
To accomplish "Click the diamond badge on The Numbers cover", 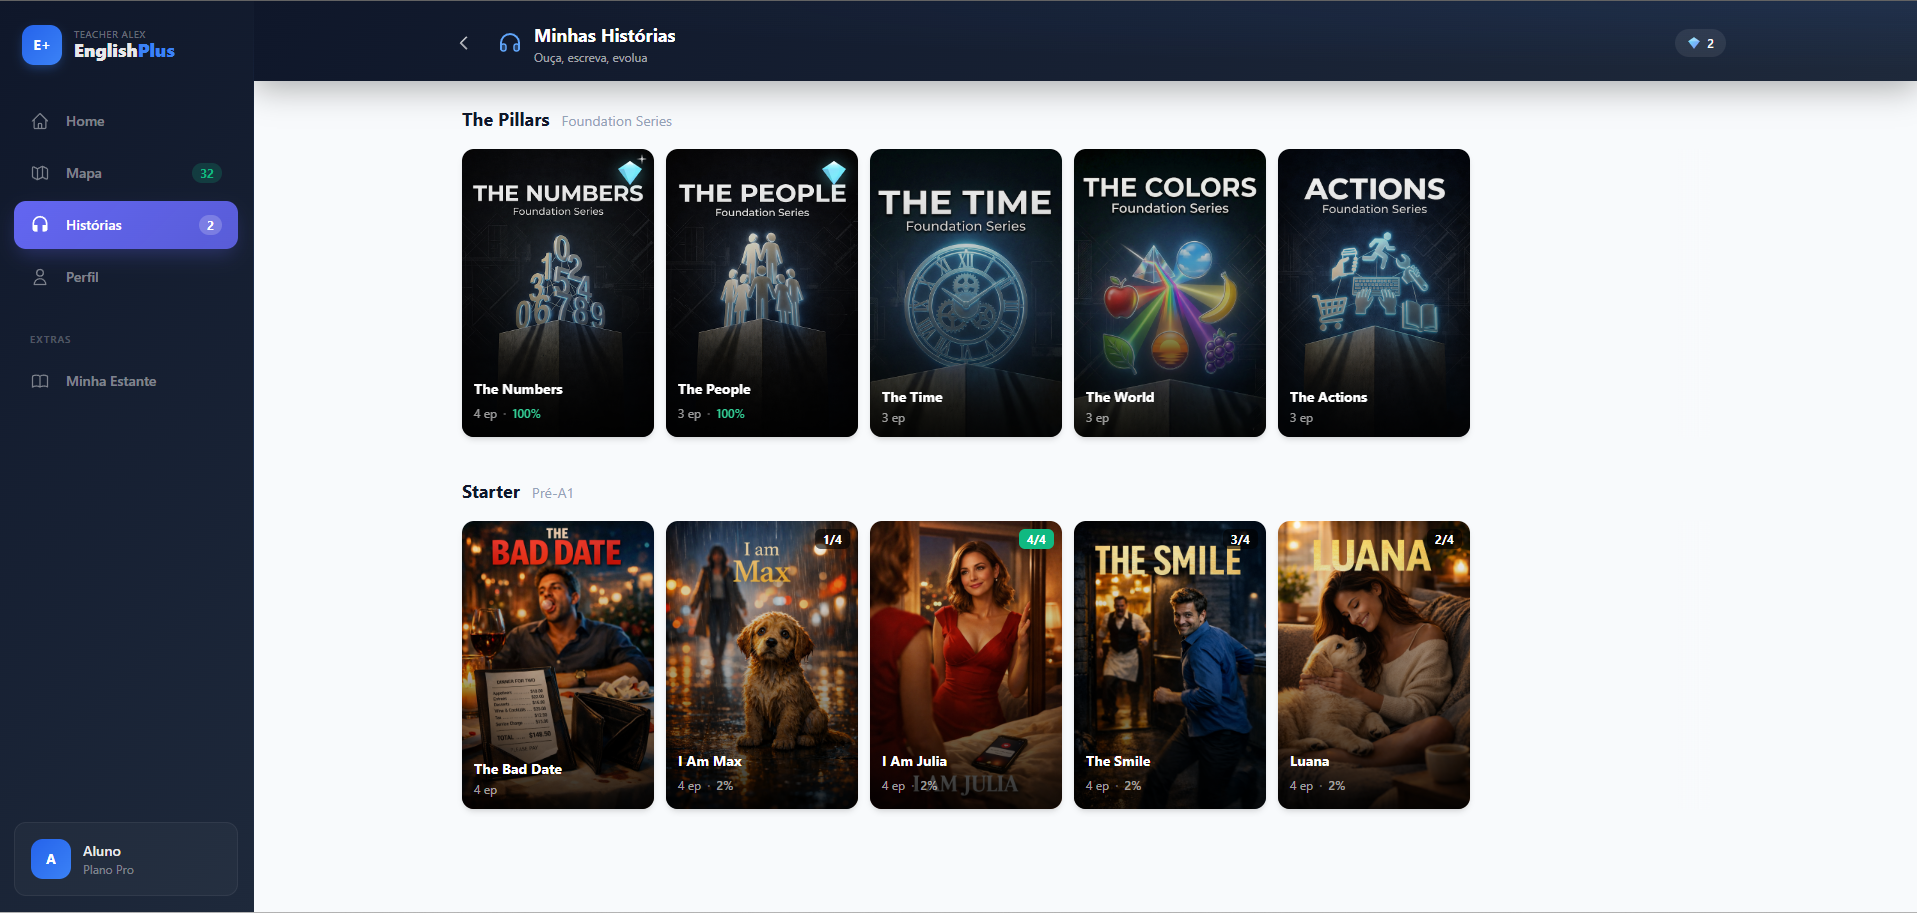I will 630,172.
